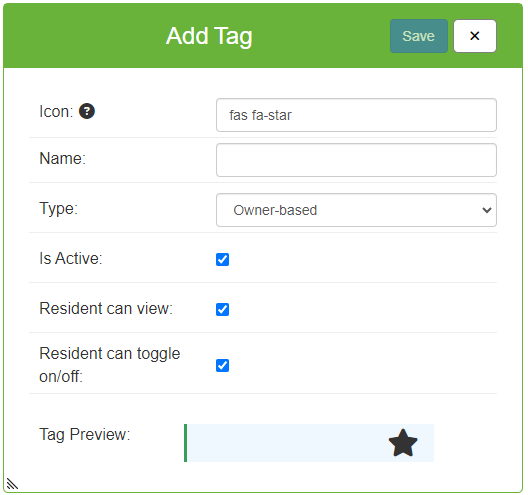The width and height of the screenshot is (528, 495).
Task: Click the Resident can toggle on/off label
Action: point(110,365)
